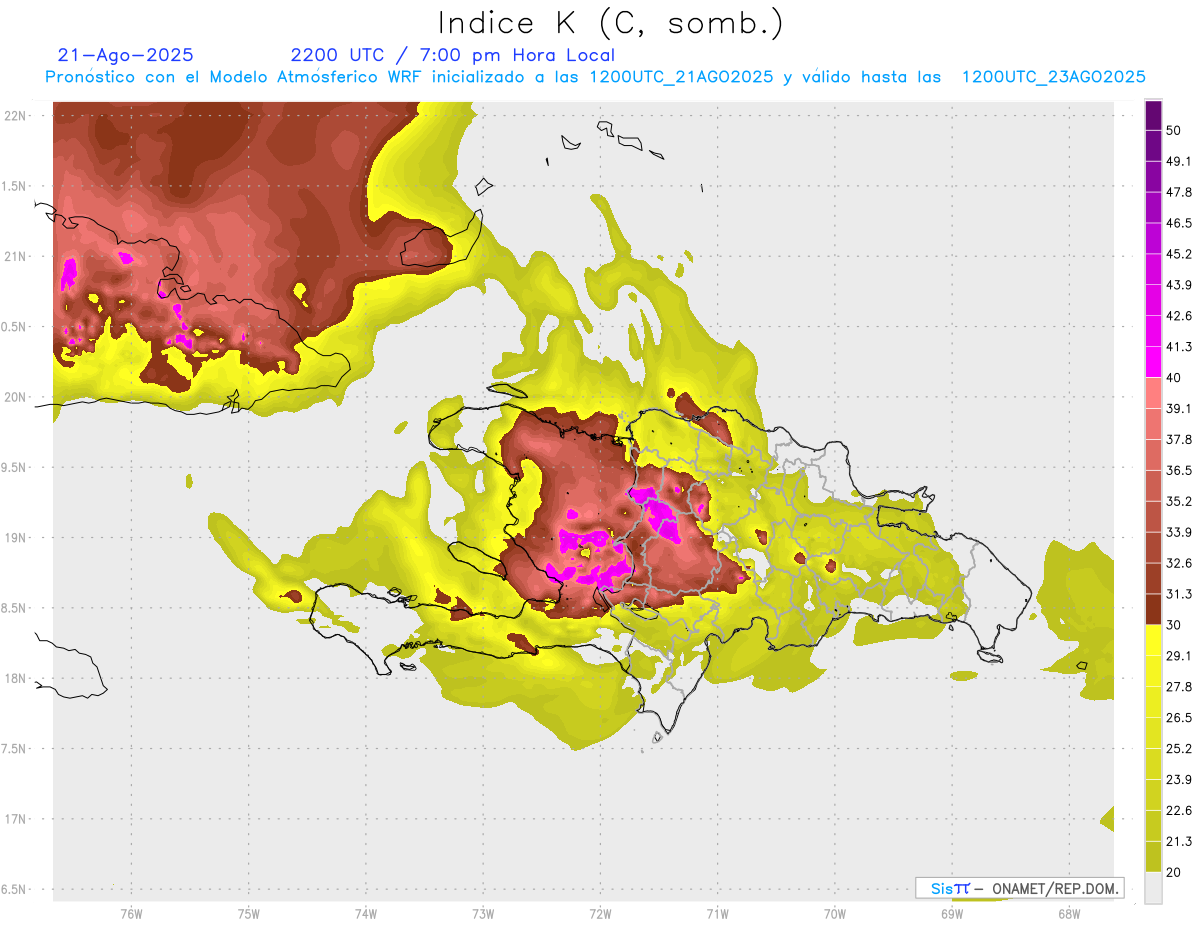Screen dimensions: 1200x927
Task: Click the "72W" longitude label
Action: click(600, 914)
